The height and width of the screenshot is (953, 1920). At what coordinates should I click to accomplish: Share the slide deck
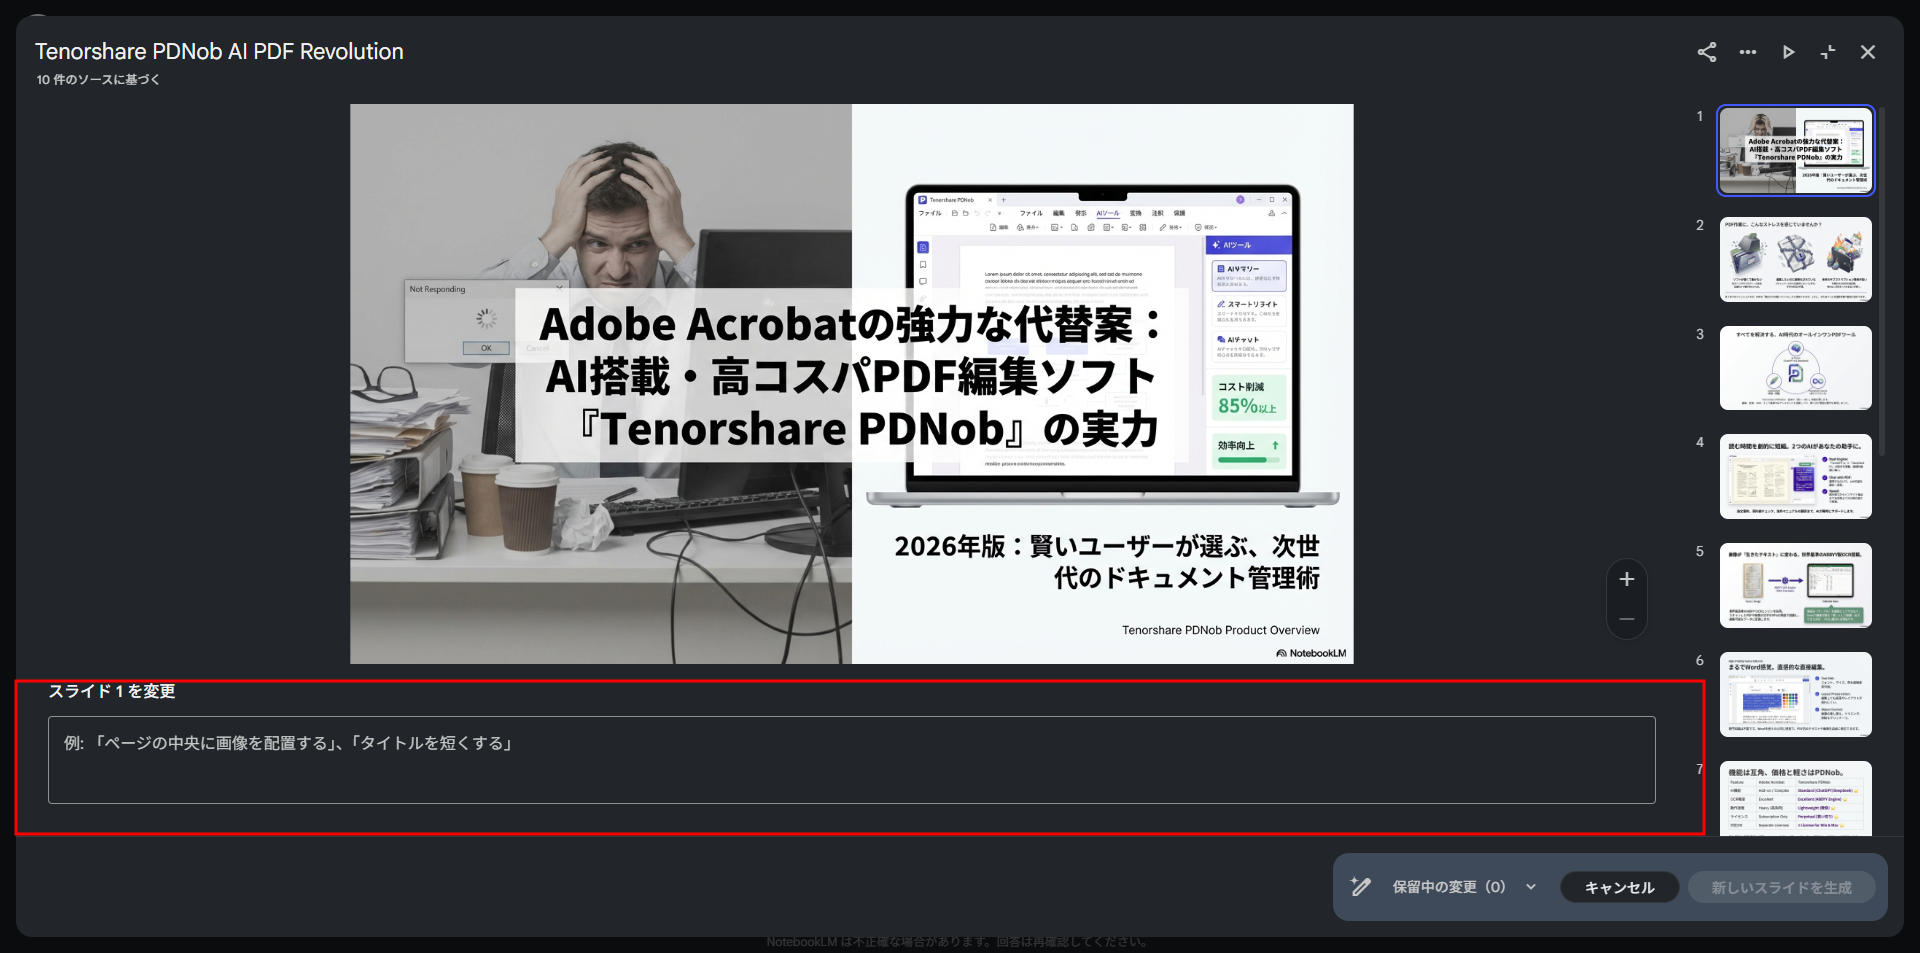point(1705,52)
